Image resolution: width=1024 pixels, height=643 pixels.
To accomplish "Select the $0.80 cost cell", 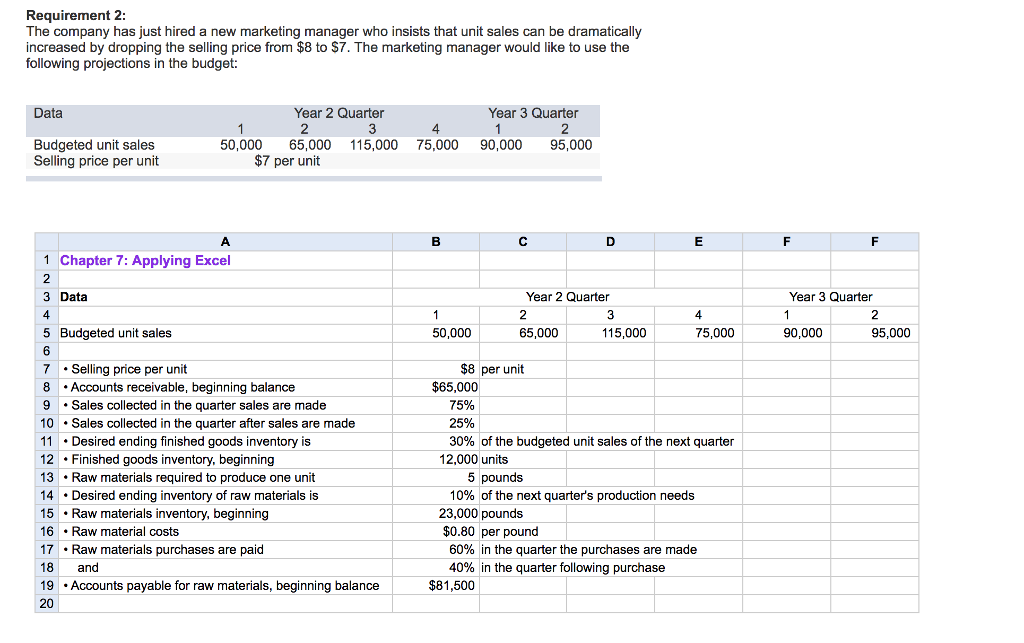I will [x=436, y=532].
